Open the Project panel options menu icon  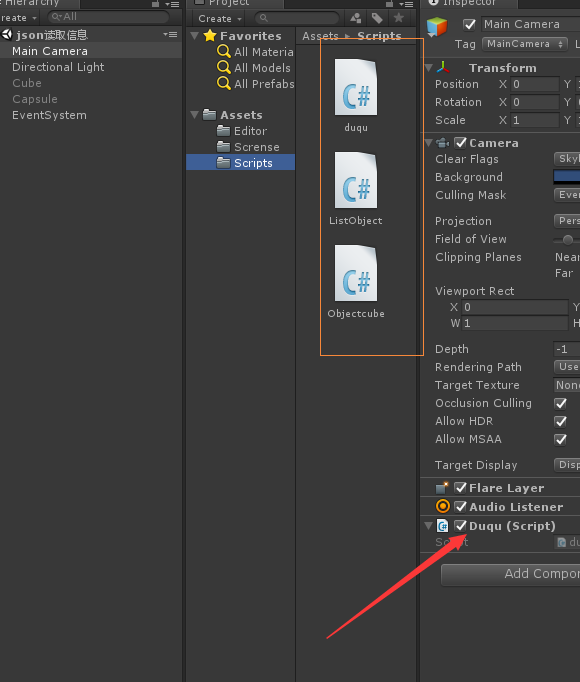pyautogui.click(x=406, y=4)
